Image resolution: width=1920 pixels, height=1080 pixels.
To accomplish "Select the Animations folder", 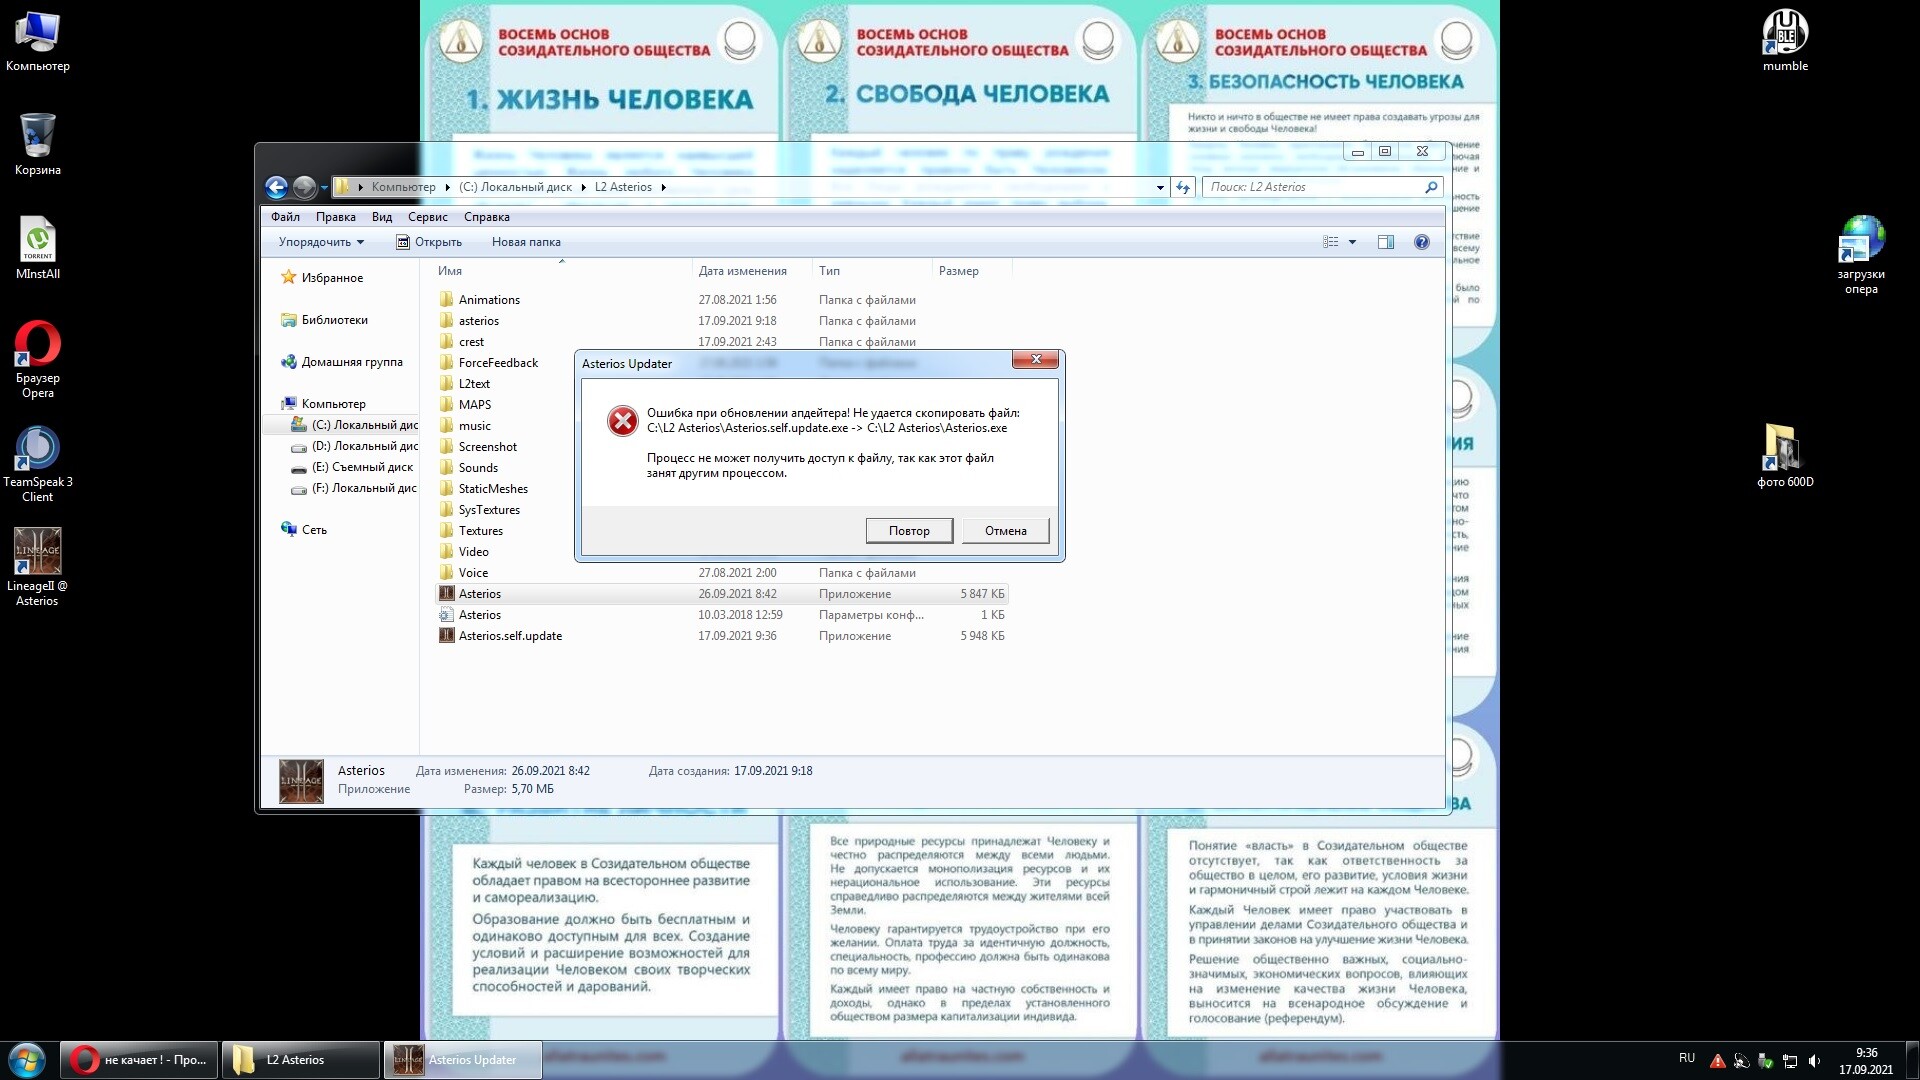I will (x=489, y=299).
